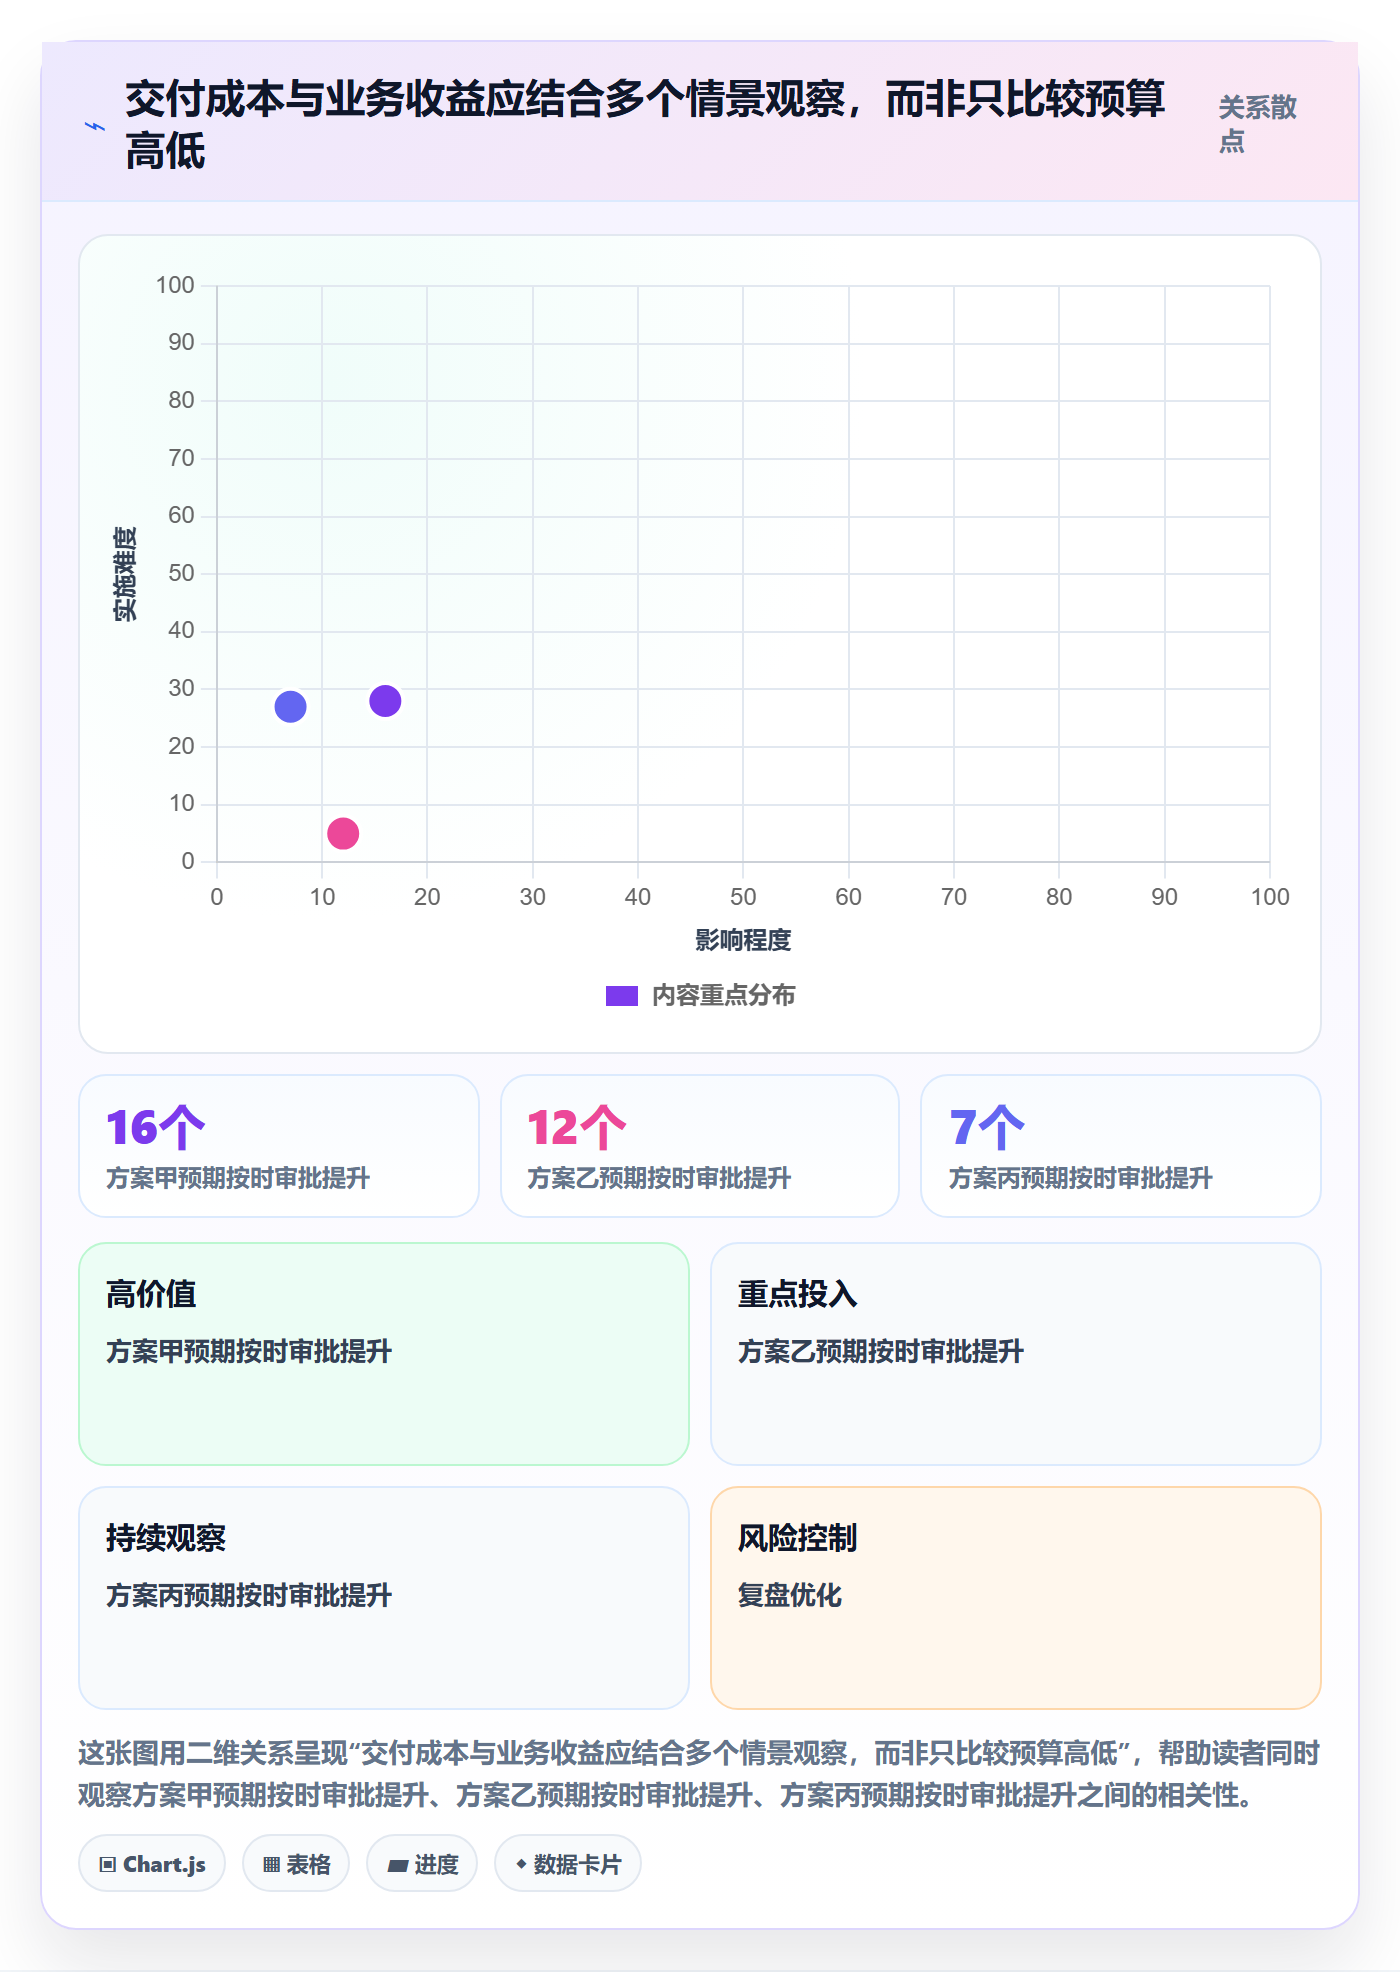Click the 100 label on x-axis
The height and width of the screenshot is (1972, 1400).
(x=1270, y=897)
